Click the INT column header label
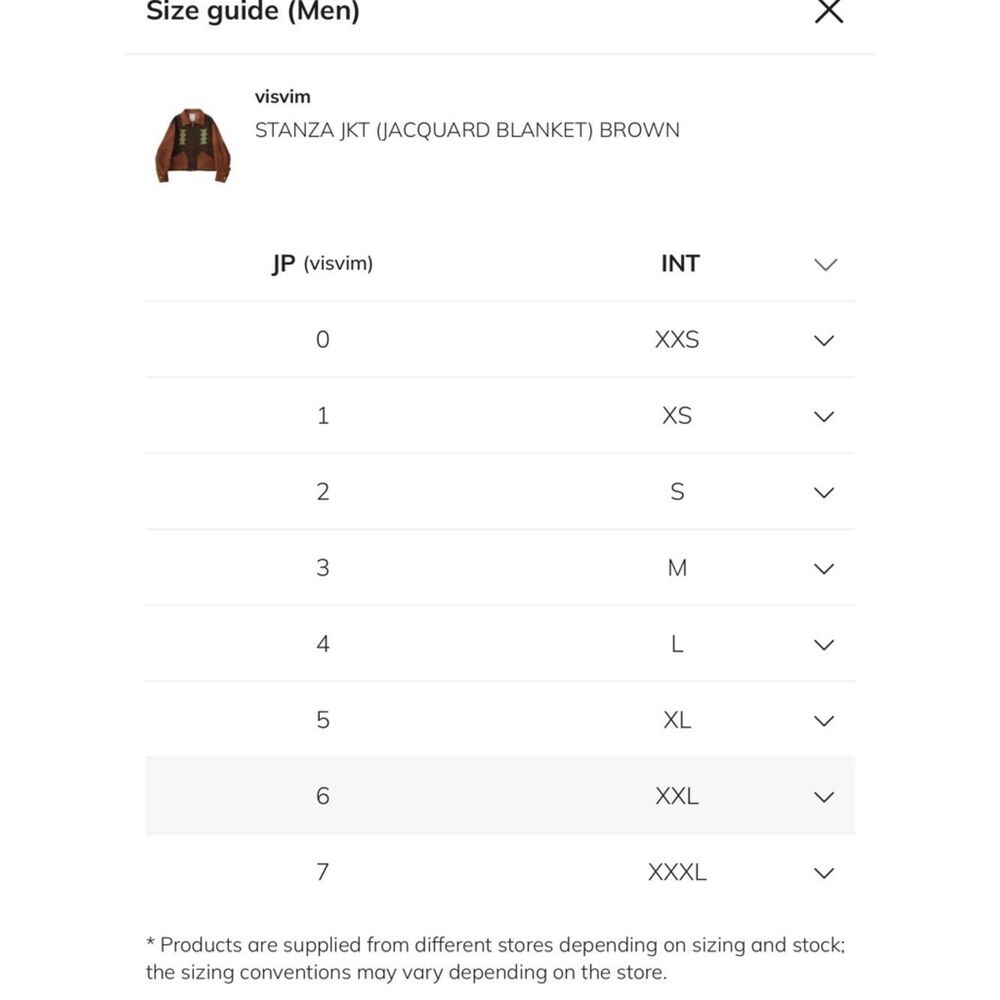1000x1000 pixels. pyautogui.click(x=680, y=263)
